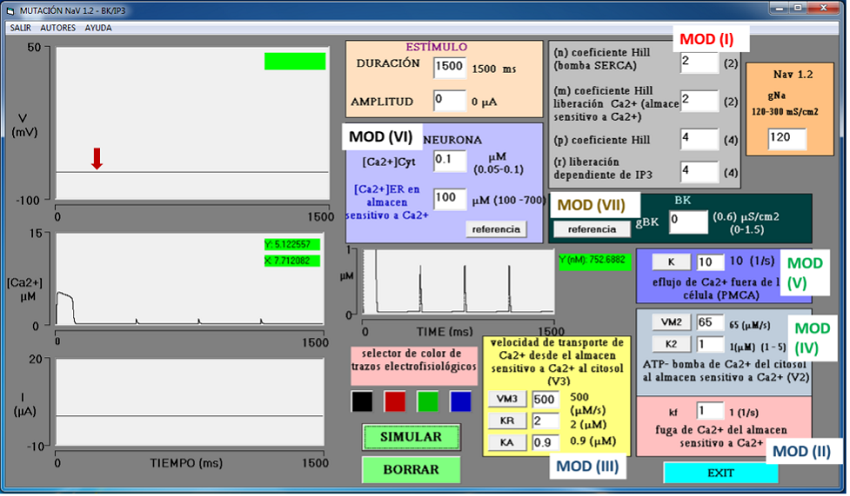
Task: Open the AYUDA menu
Action: pos(98,28)
